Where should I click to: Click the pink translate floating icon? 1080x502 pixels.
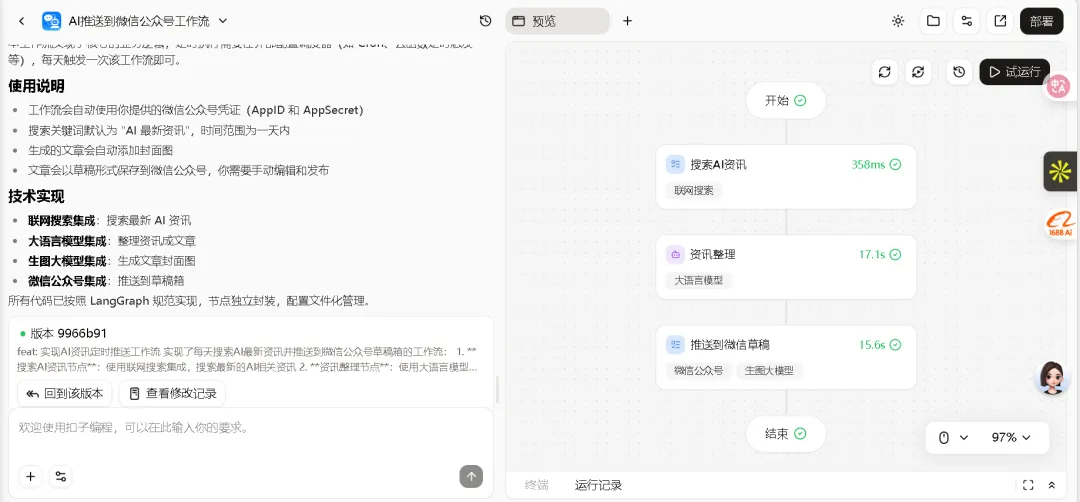pyautogui.click(x=1058, y=86)
